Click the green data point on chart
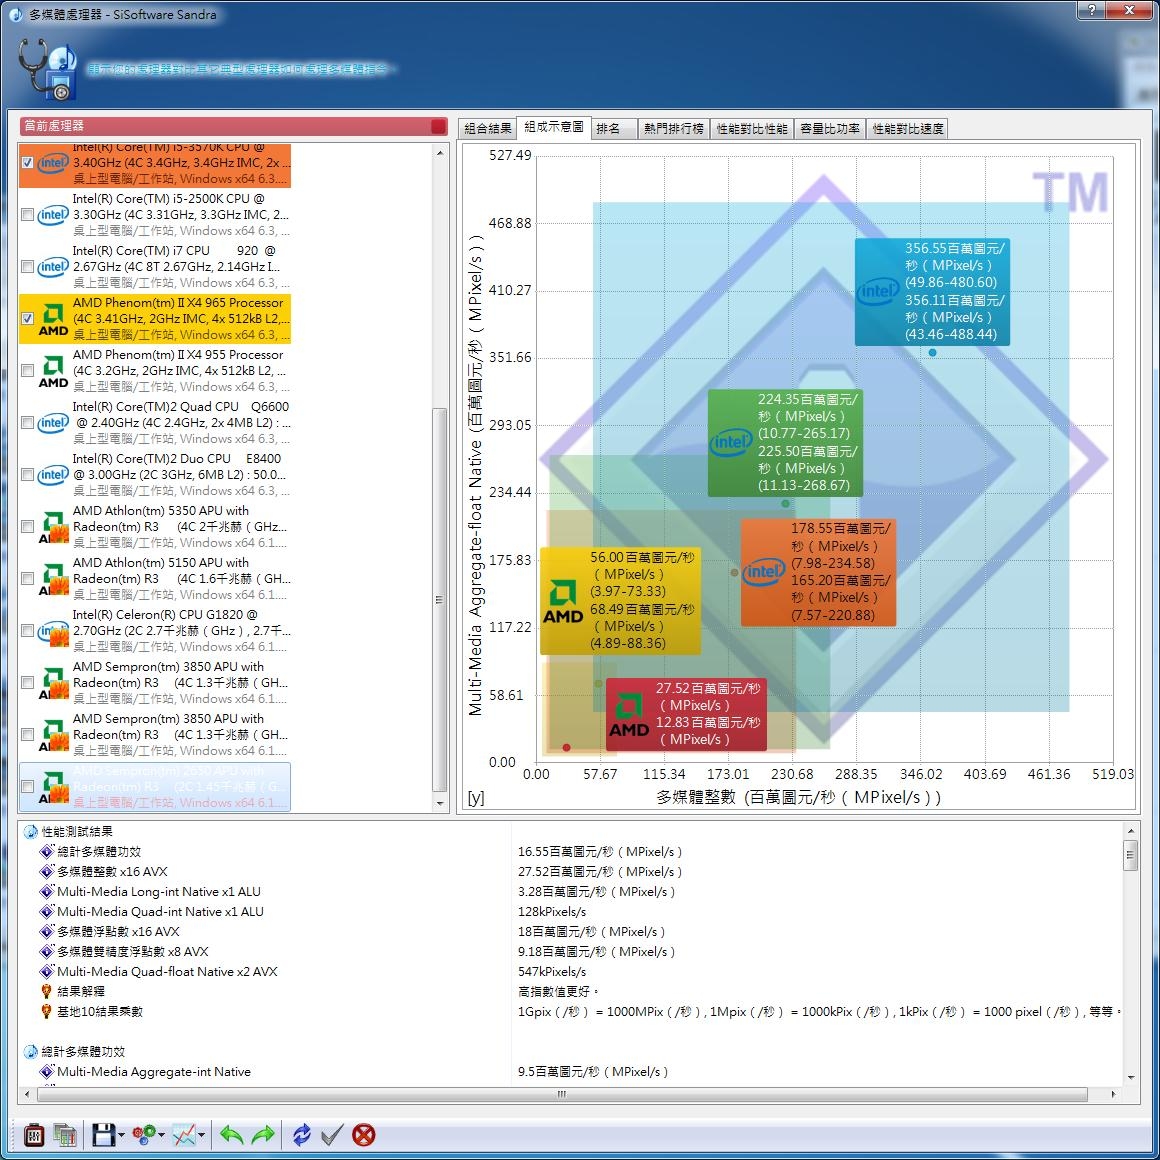This screenshot has width=1160, height=1160. tap(786, 503)
